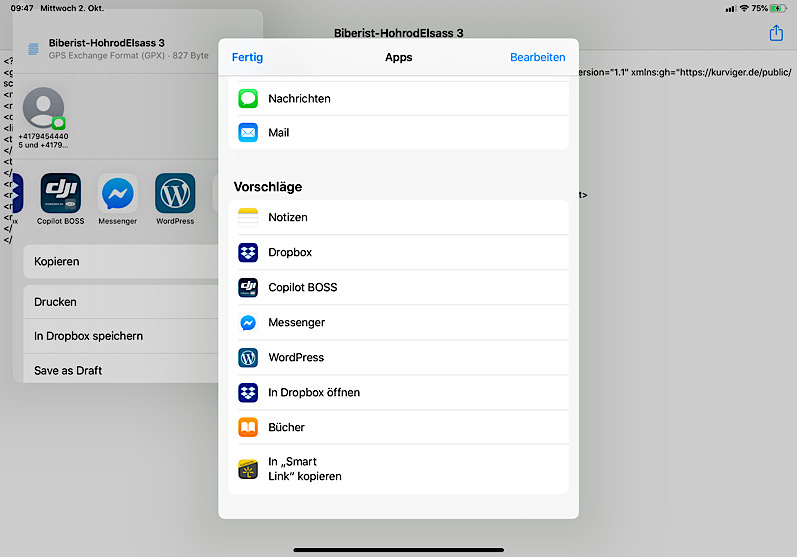Tap the orange Bücher app icon
This screenshot has width=797, height=557.
tap(248, 427)
